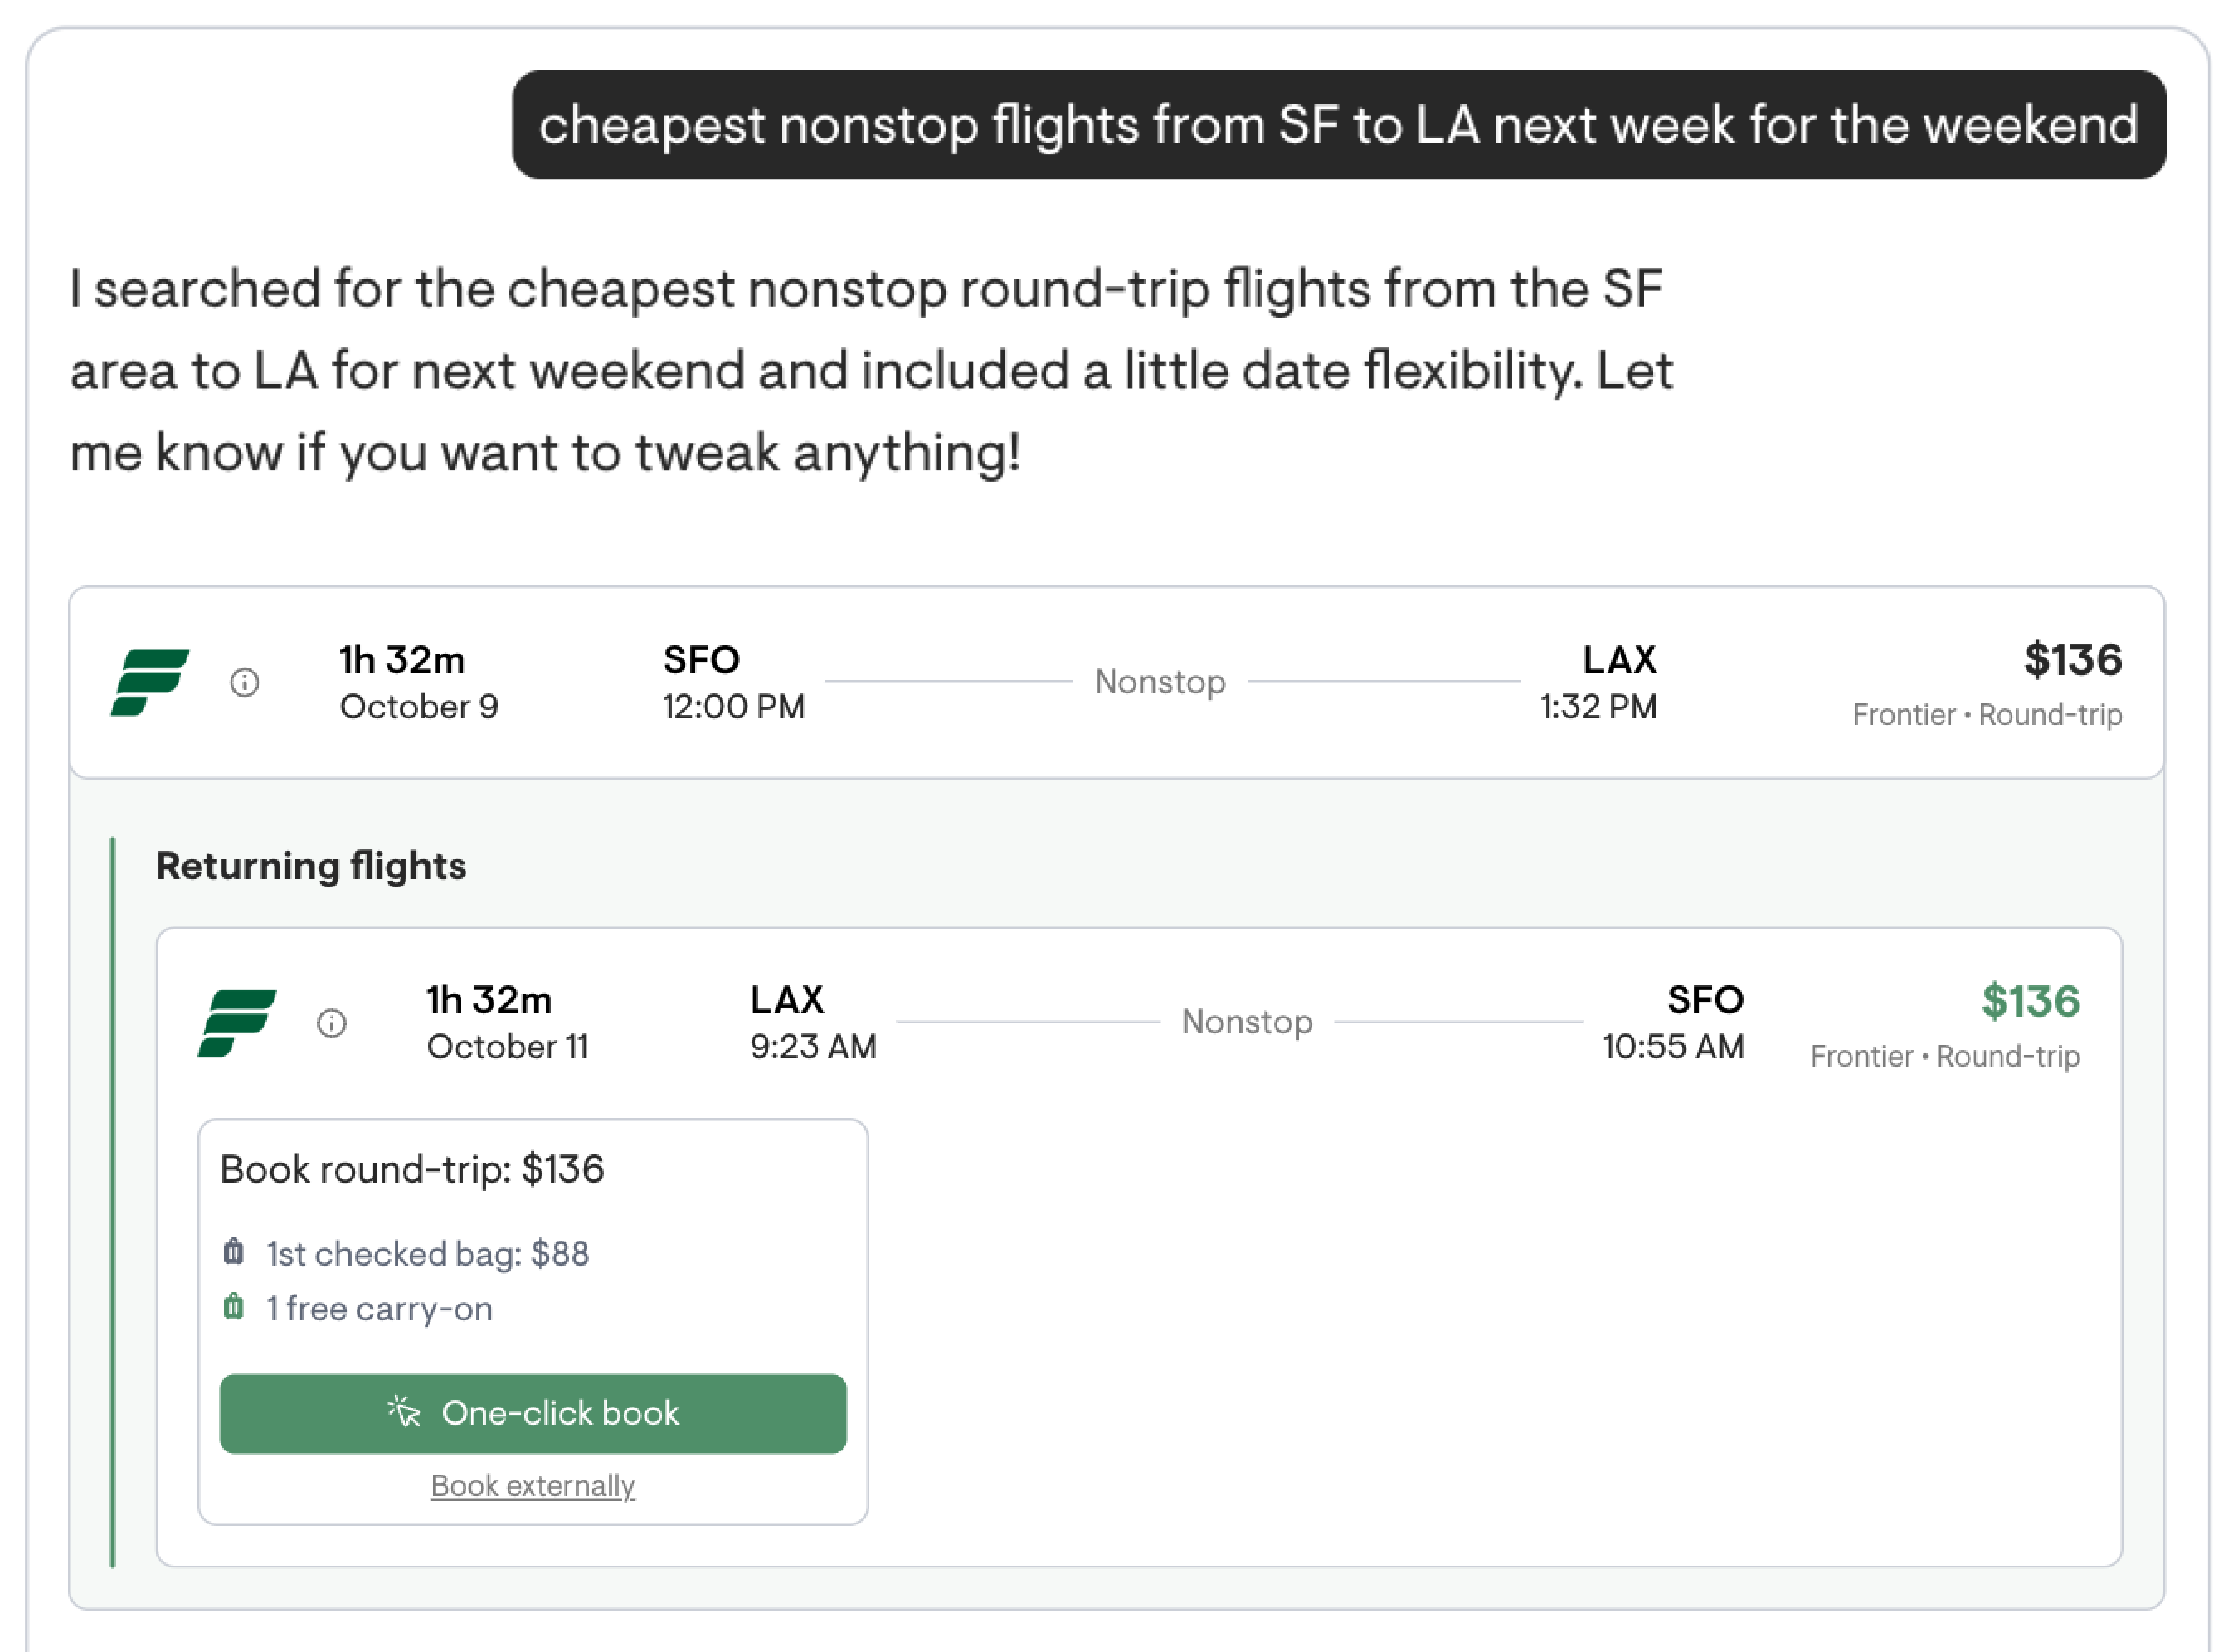The width and height of the screenshot is (2233, 1652).
Task: Follow the Book externally link
Action: tap(533, 1486)
